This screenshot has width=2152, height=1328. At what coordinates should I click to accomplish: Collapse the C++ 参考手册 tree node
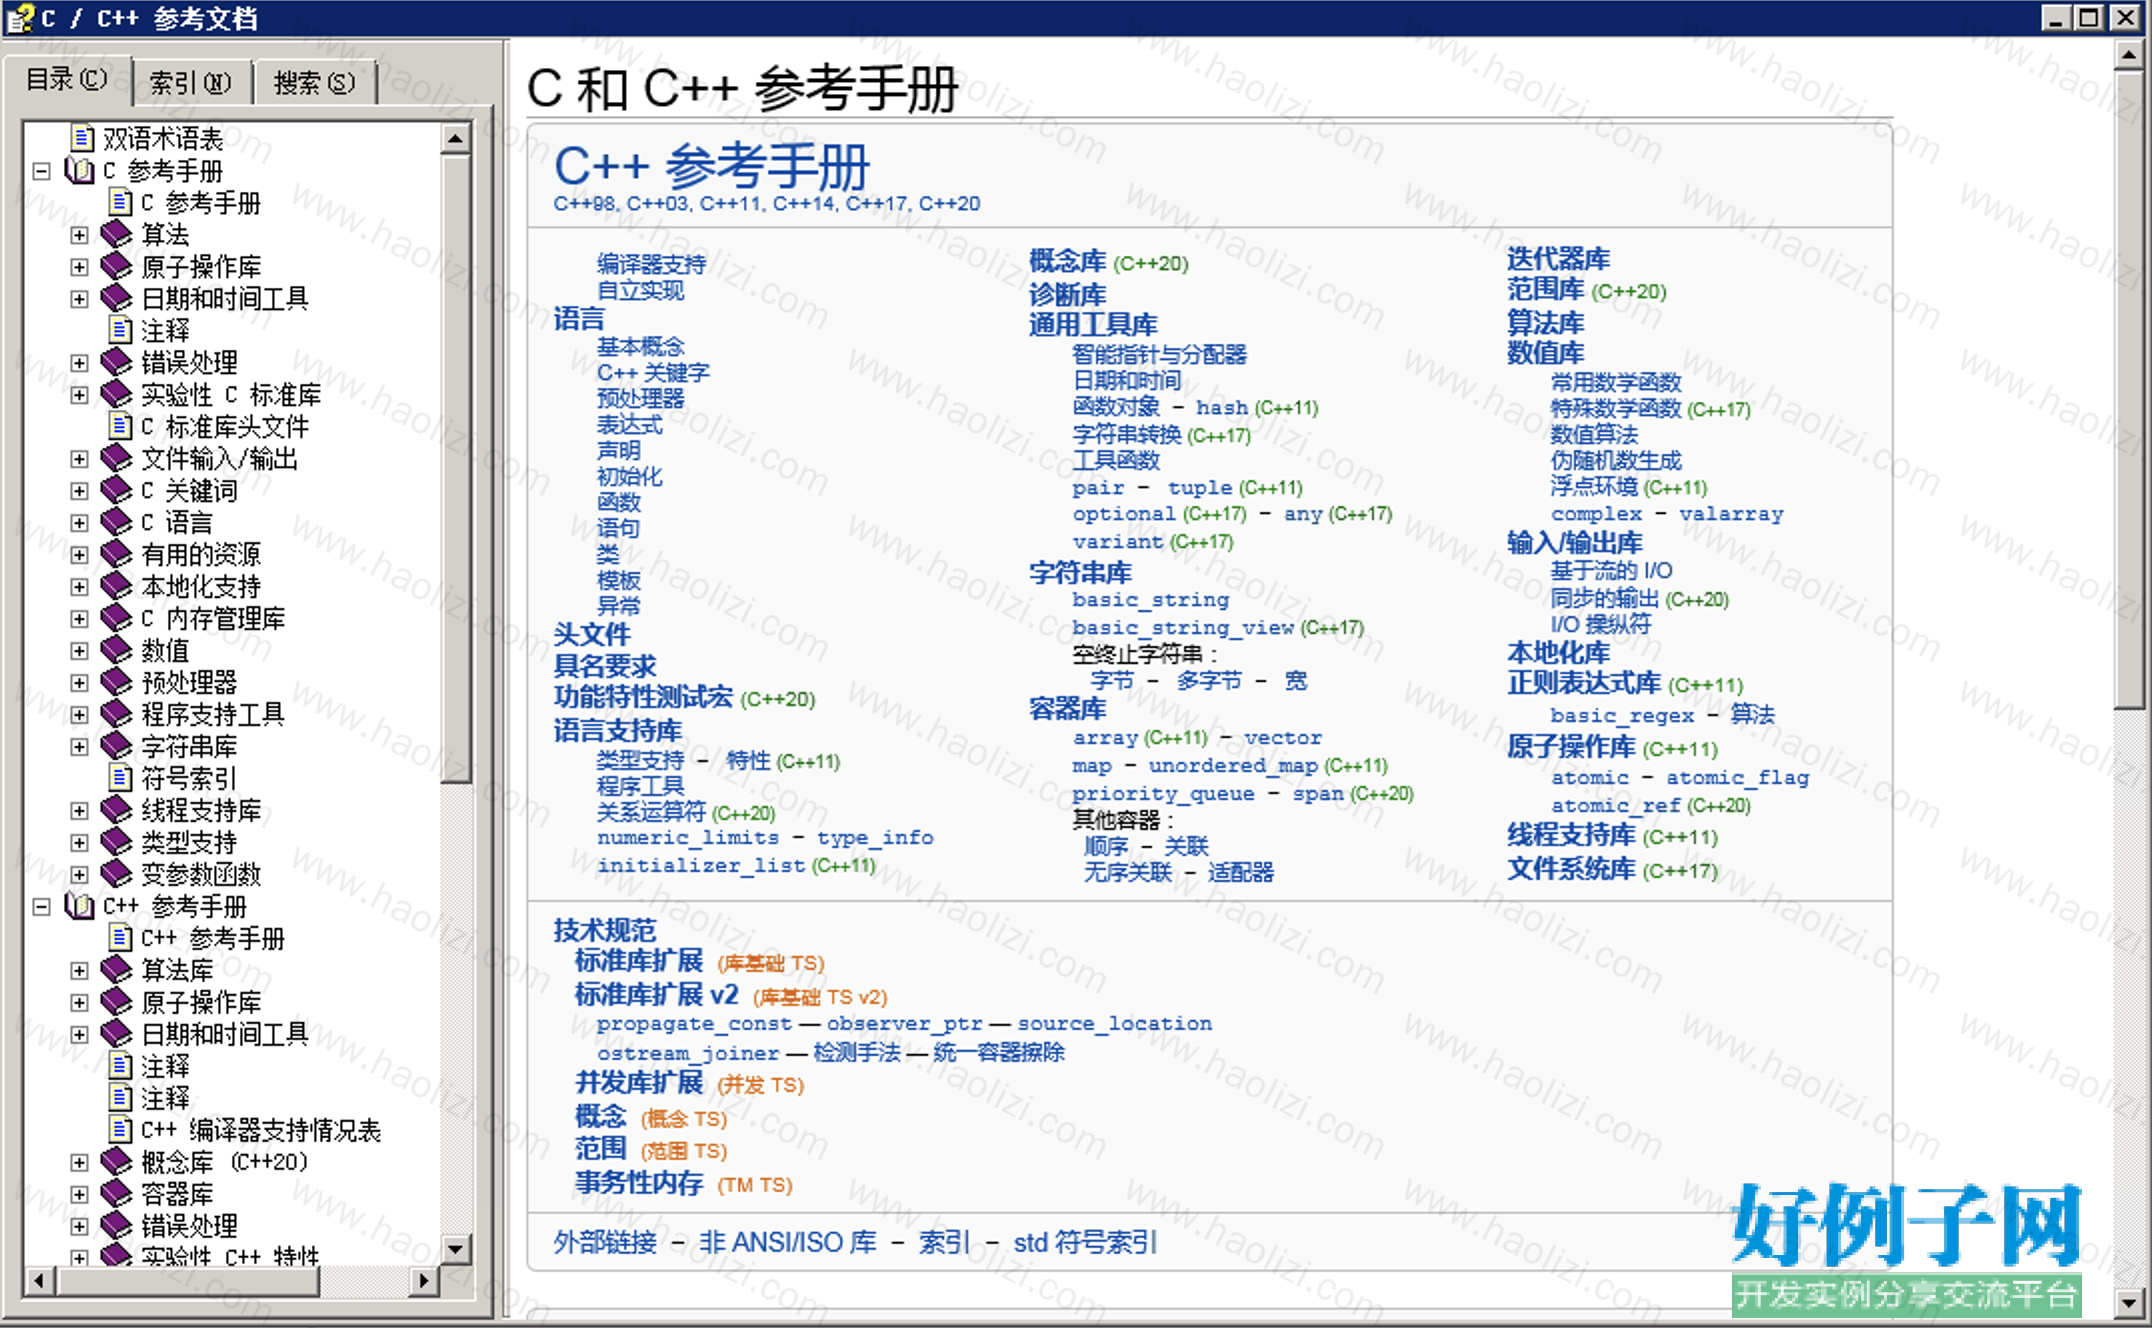point(41,907)
